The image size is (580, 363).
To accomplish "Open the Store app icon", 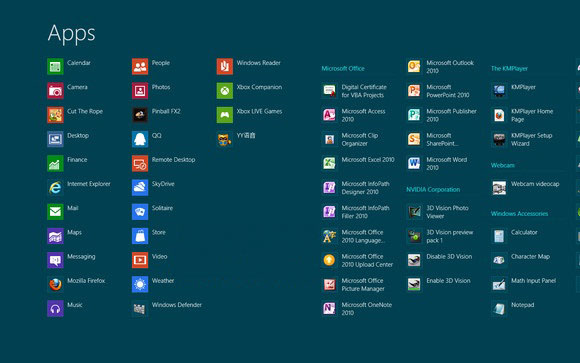I will [140, 236].
